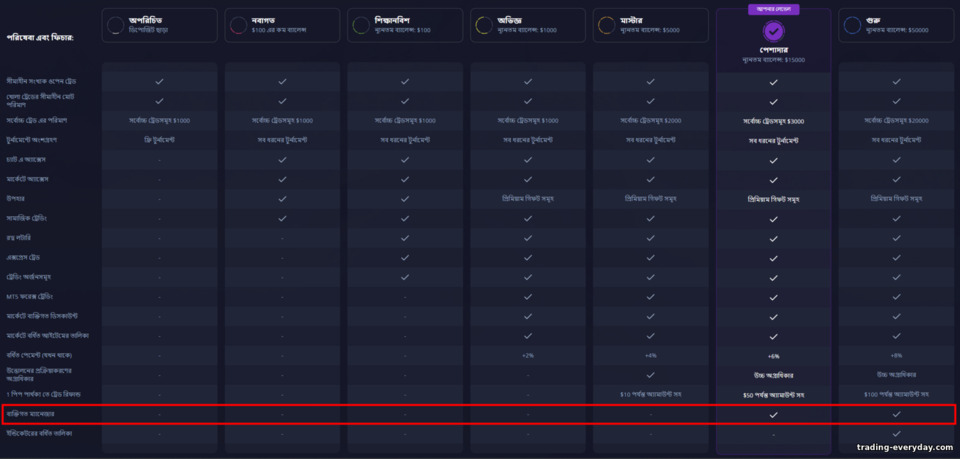
Task: Click 'সামাজিক ট্রেডিং' row label
Action: tap(26, 218)
